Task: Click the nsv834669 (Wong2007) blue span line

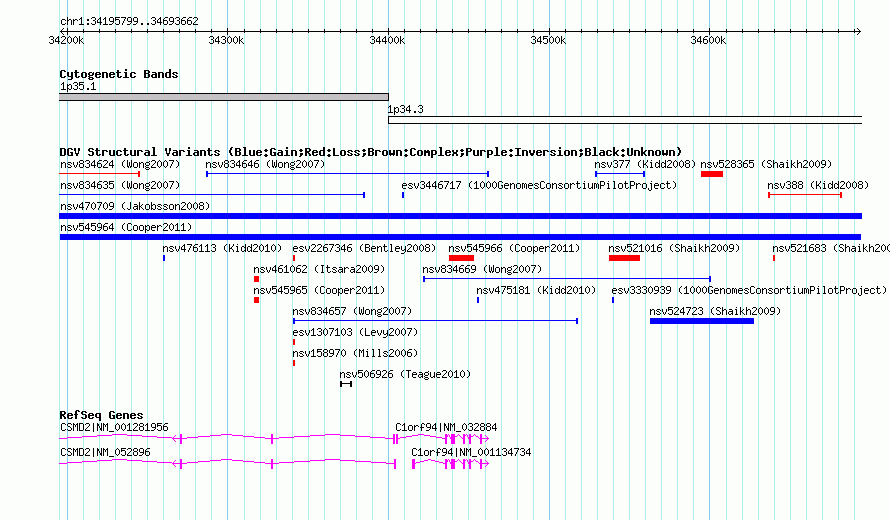Action: (567, 279)
